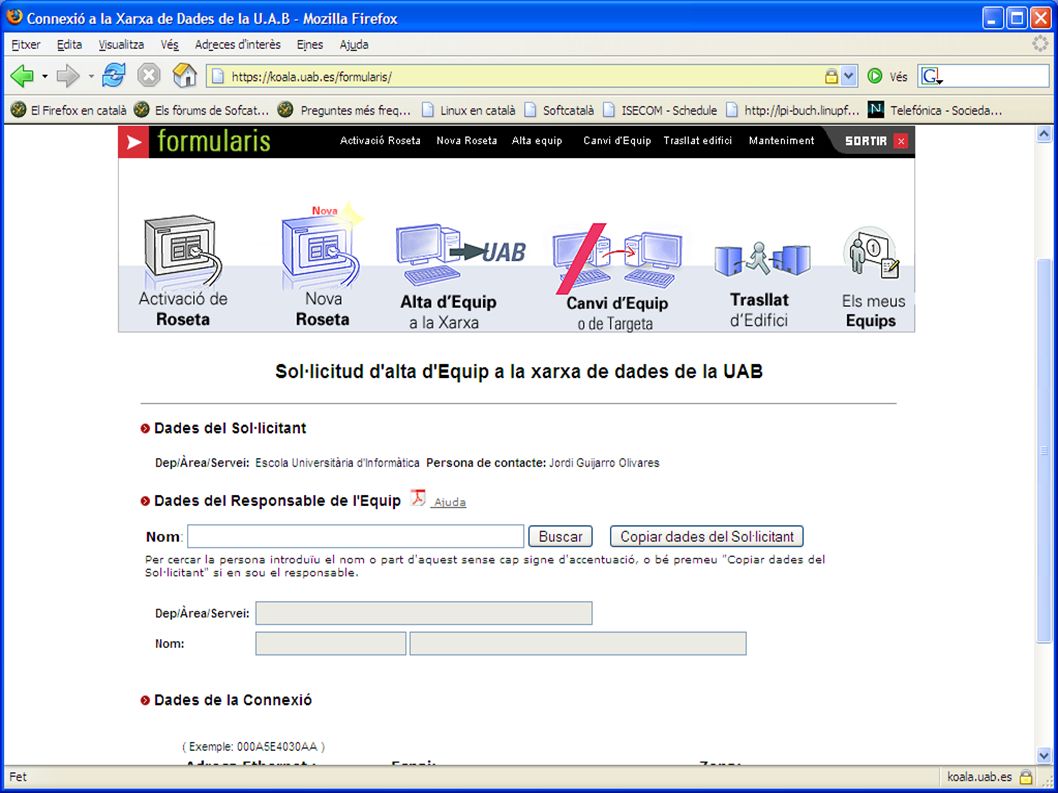Open the Forward button history dropdown

[91, 76]
